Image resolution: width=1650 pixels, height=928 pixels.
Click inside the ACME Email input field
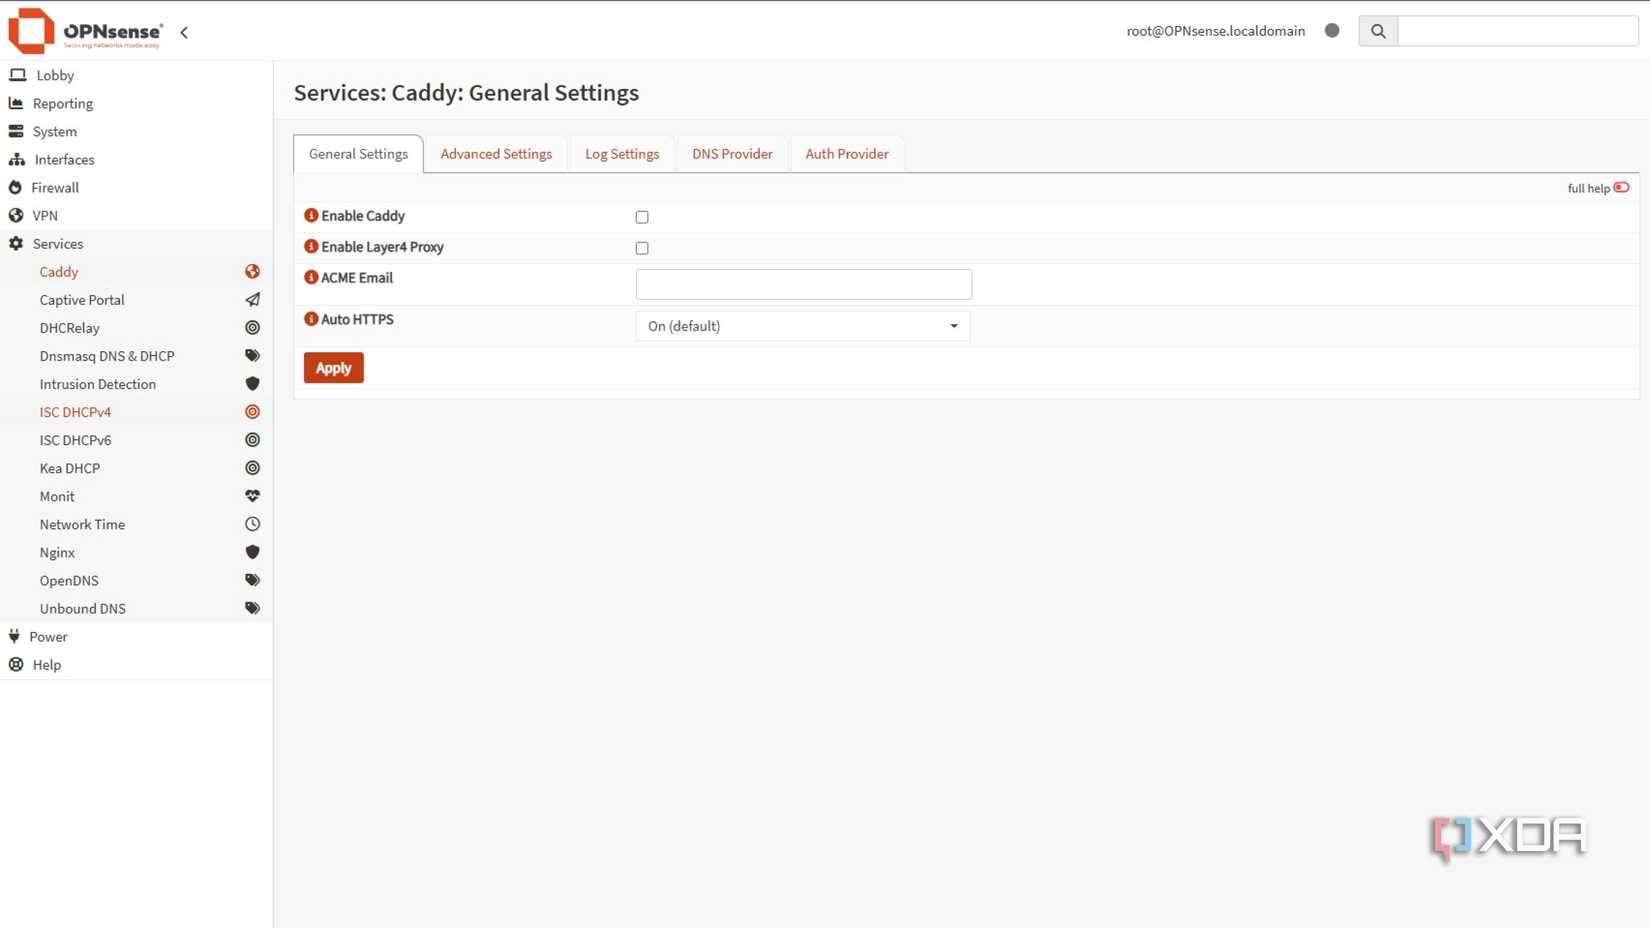pos(803,283)
